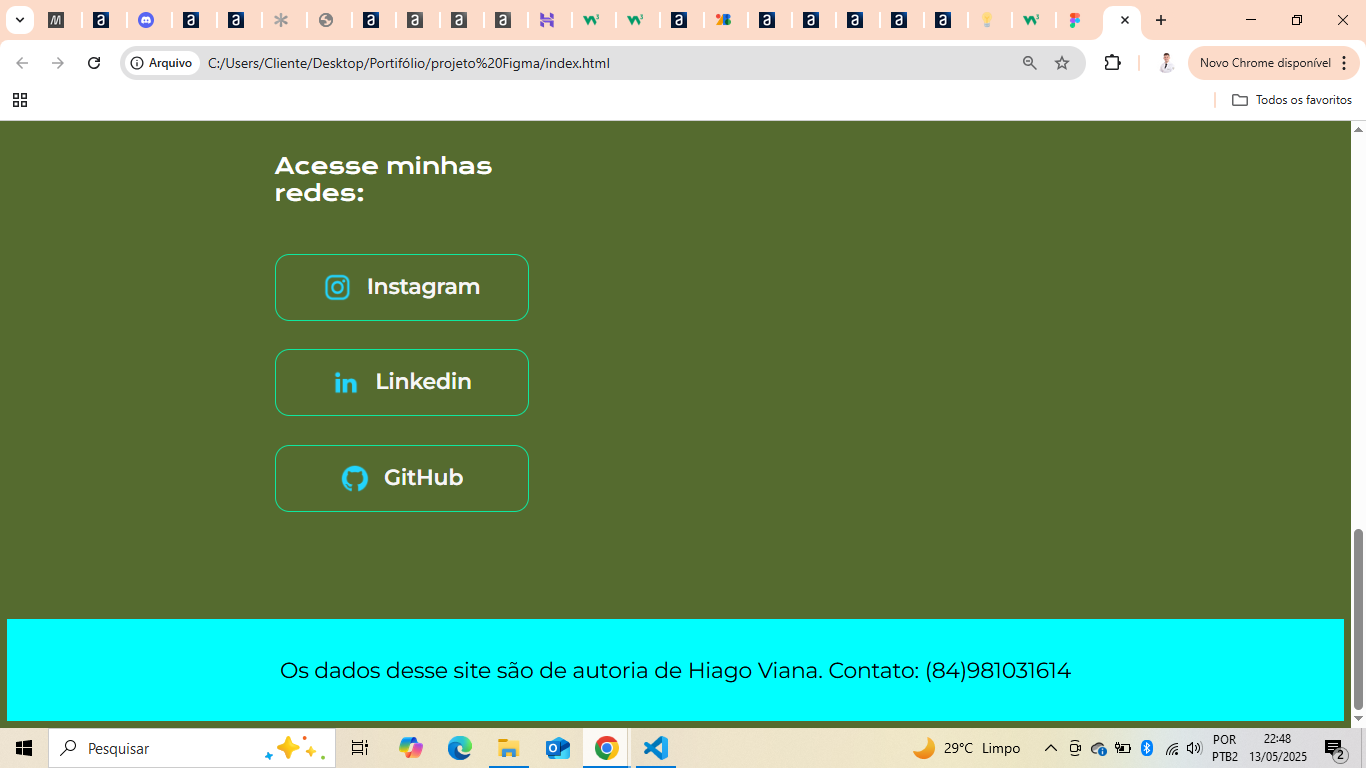Viewport: 1366px width, 768px height.
Task: Open the Chrome profile avatar
Action: point(1165,63)
